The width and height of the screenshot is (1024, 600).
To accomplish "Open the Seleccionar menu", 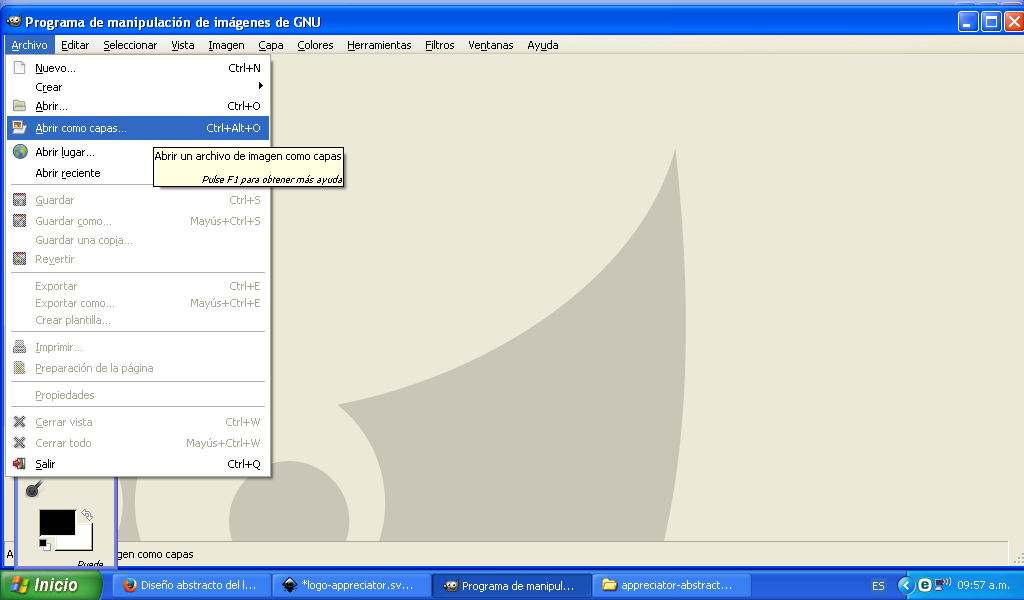I will [x=130, y=45].
